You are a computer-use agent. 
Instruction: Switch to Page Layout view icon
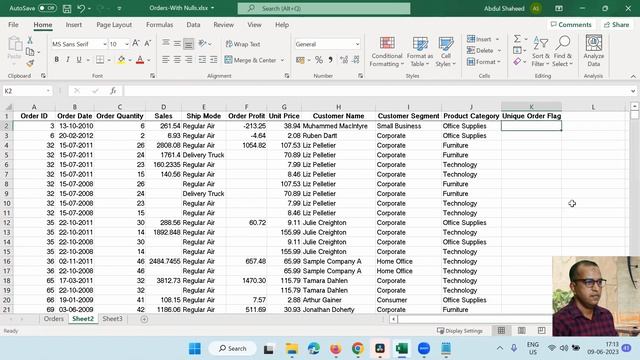(x=521, y=331)
